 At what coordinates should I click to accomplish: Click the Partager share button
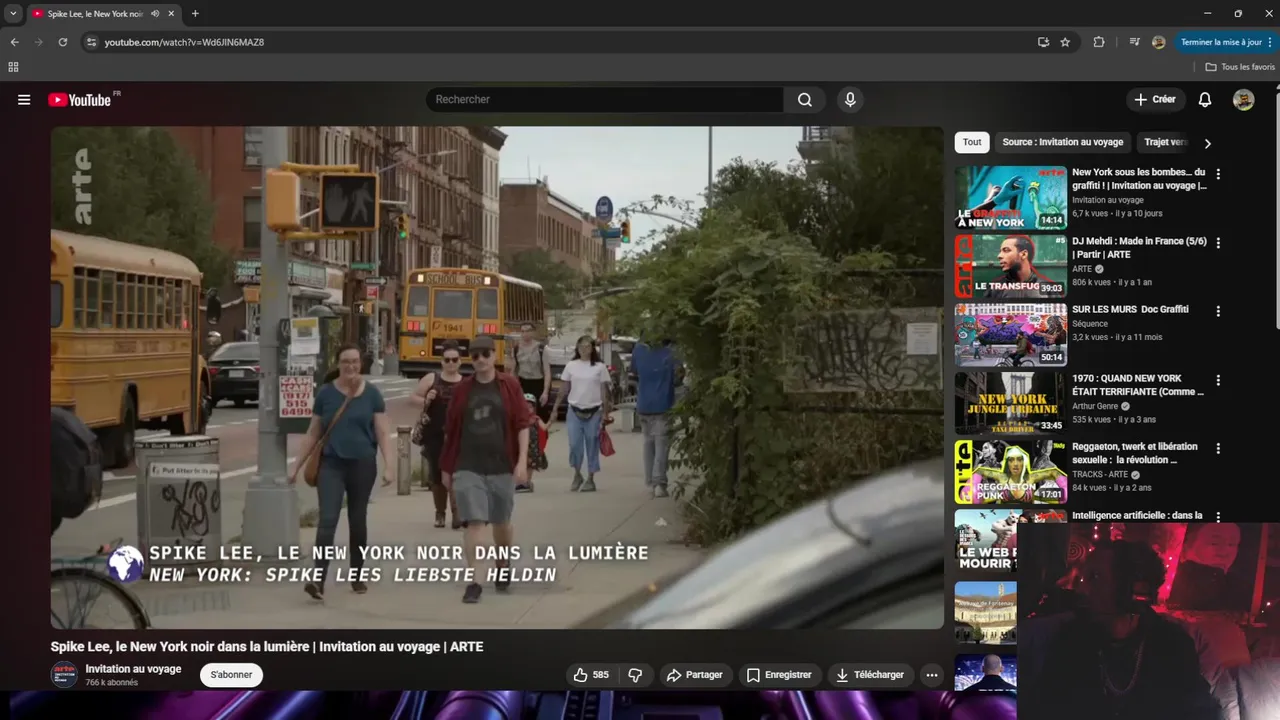694,675
